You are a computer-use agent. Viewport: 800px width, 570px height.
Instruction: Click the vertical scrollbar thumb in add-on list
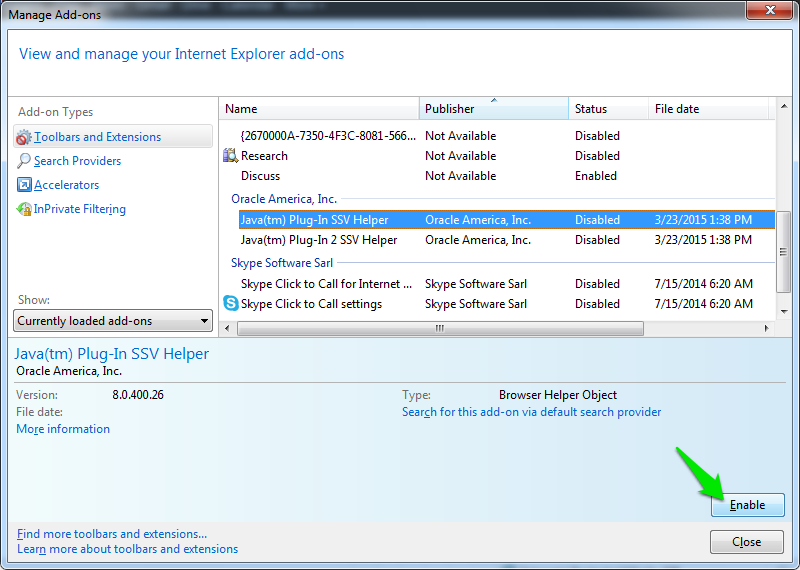click(x=784, y=252)
